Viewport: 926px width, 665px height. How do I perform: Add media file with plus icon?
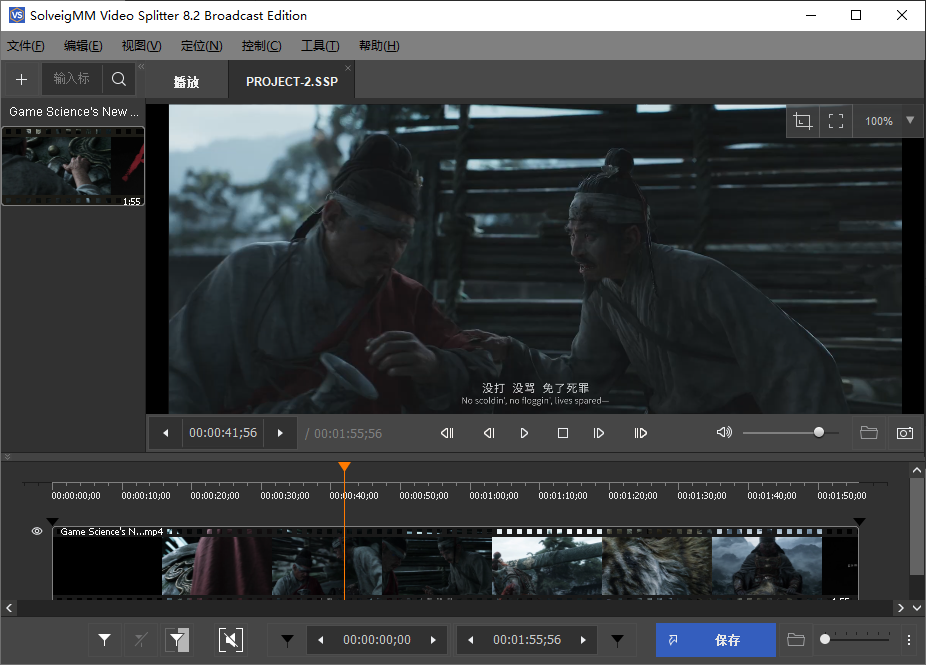tap(22, 79)
